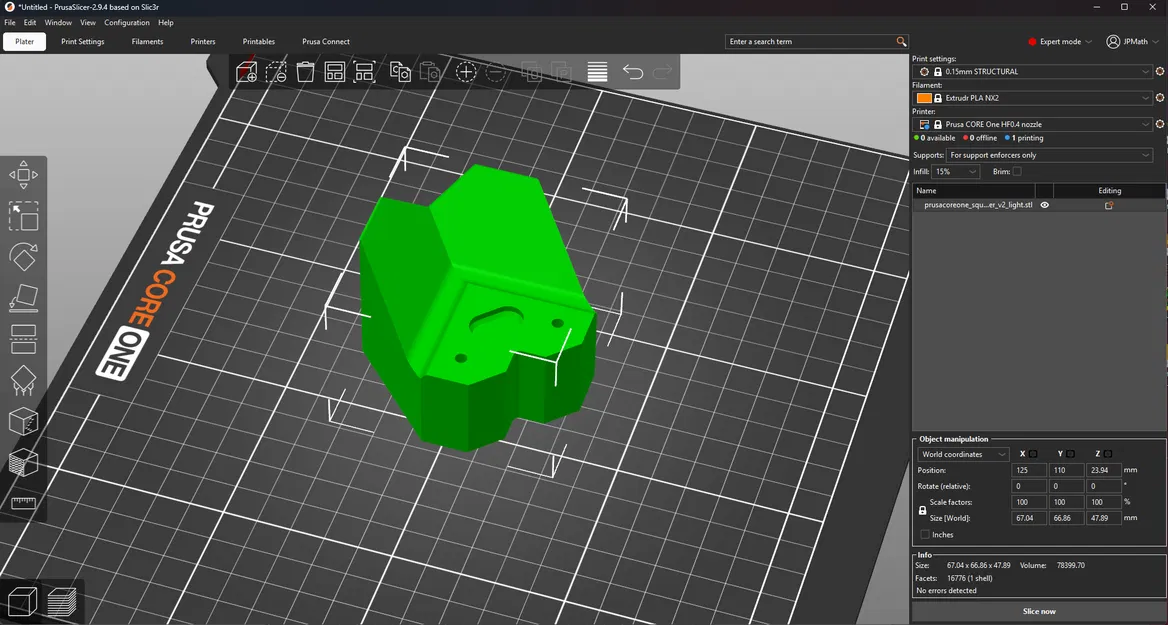This screenshot has width=1168, height=625.
Task: Select the Move gizmo tool
Action: pyautogui.click(x=24, y=175)
